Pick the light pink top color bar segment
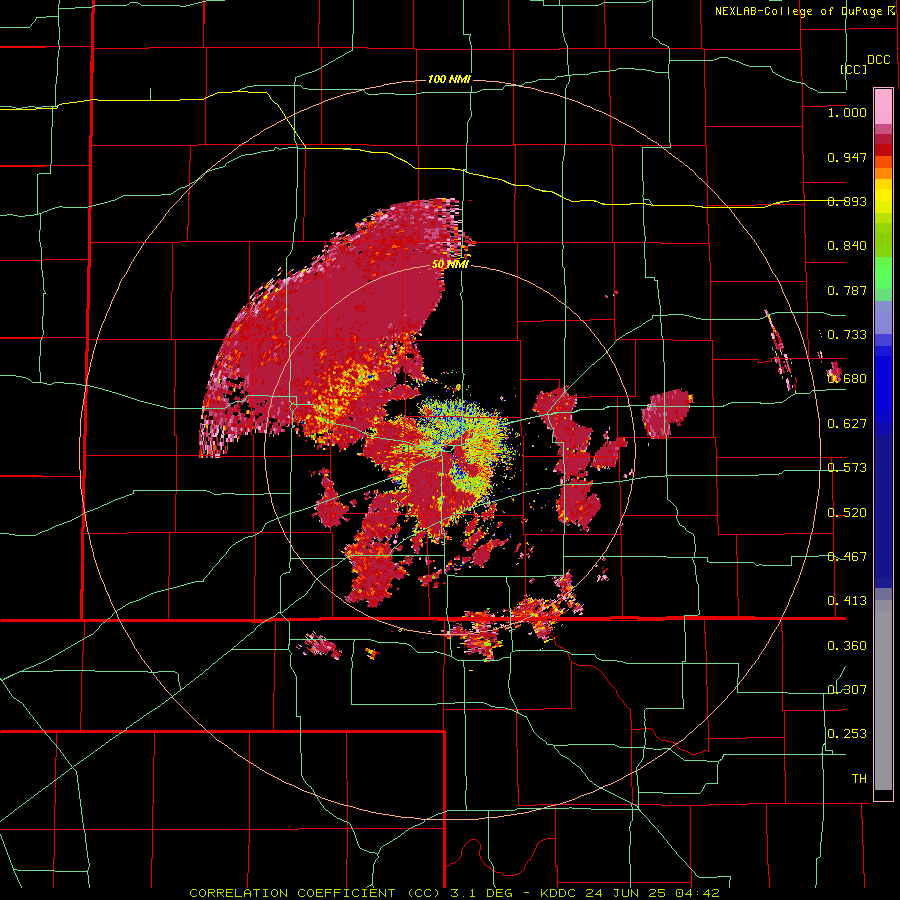900x900 pixels. (x=883, y=106)
